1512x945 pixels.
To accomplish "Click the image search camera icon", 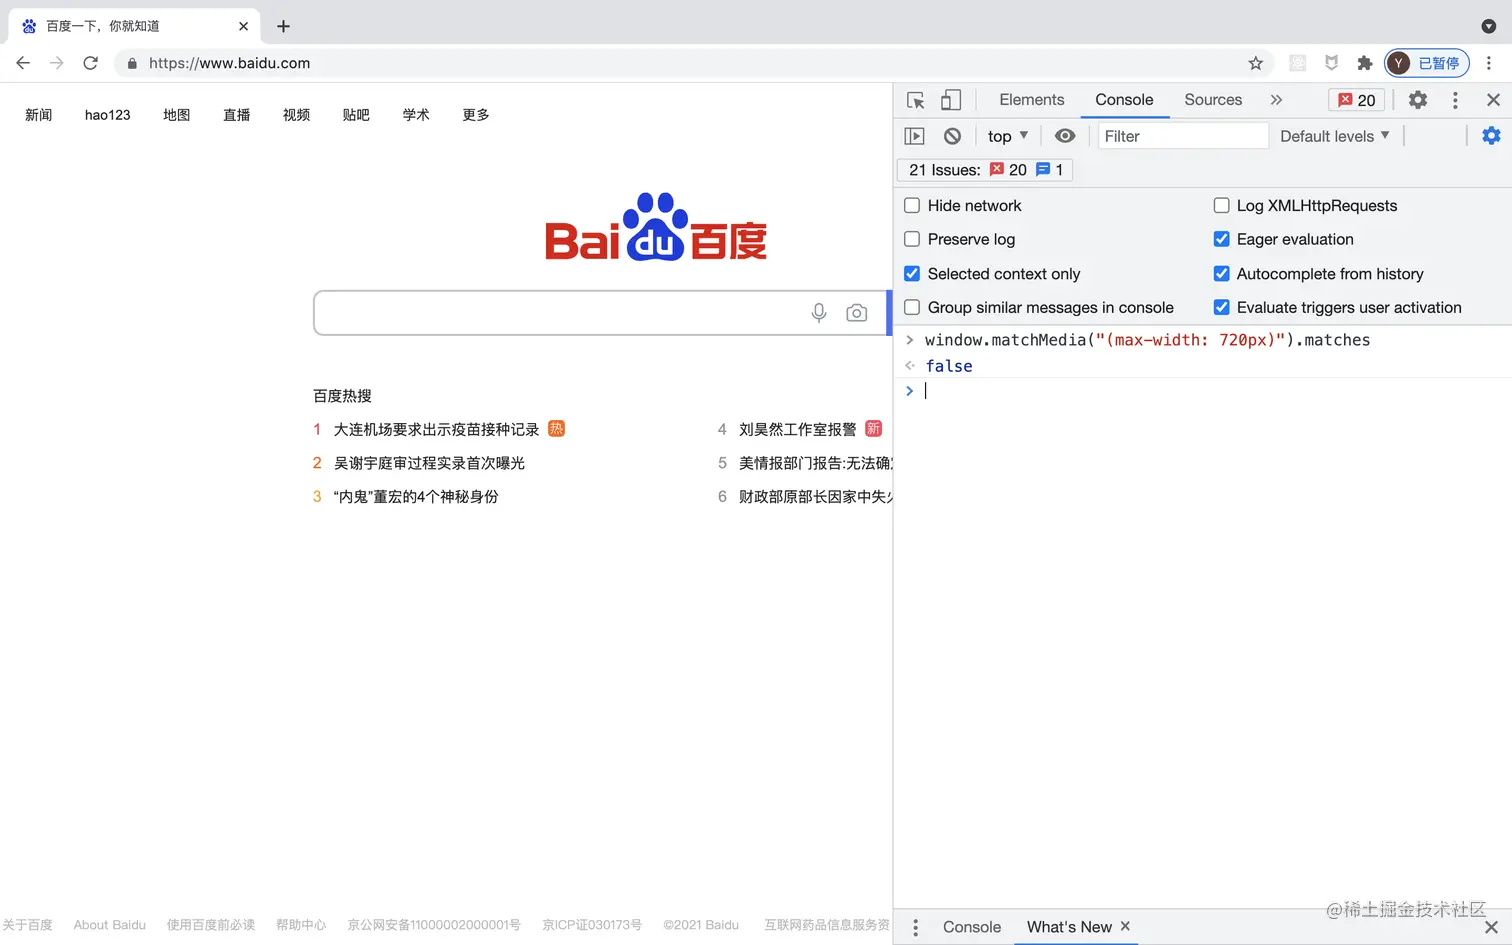I will coord(857,313).
